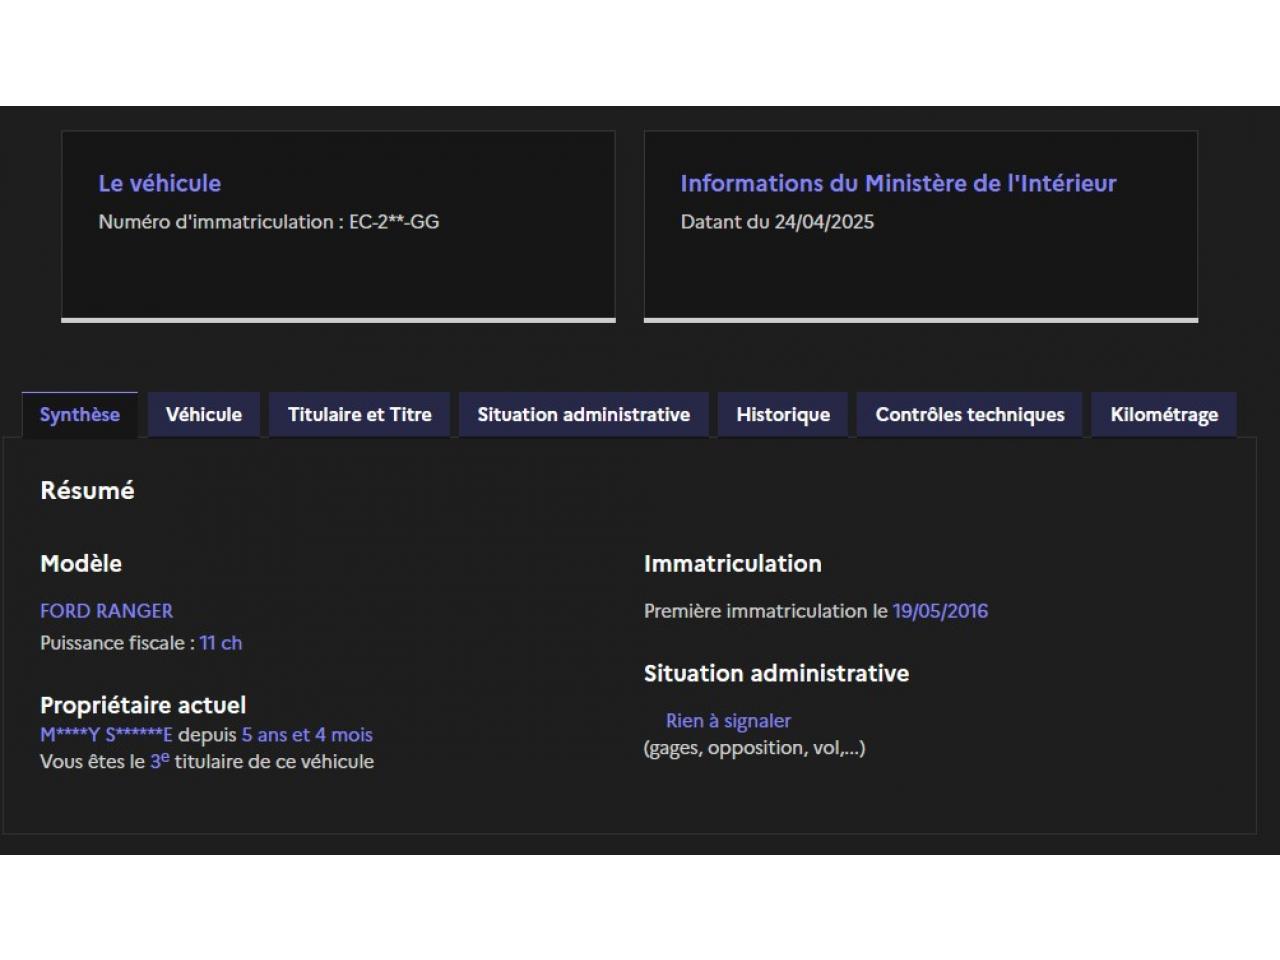The width and height of the screenshot is (1280, 960).
Task: Click the Résumé section heading
Action: (87, 491)
